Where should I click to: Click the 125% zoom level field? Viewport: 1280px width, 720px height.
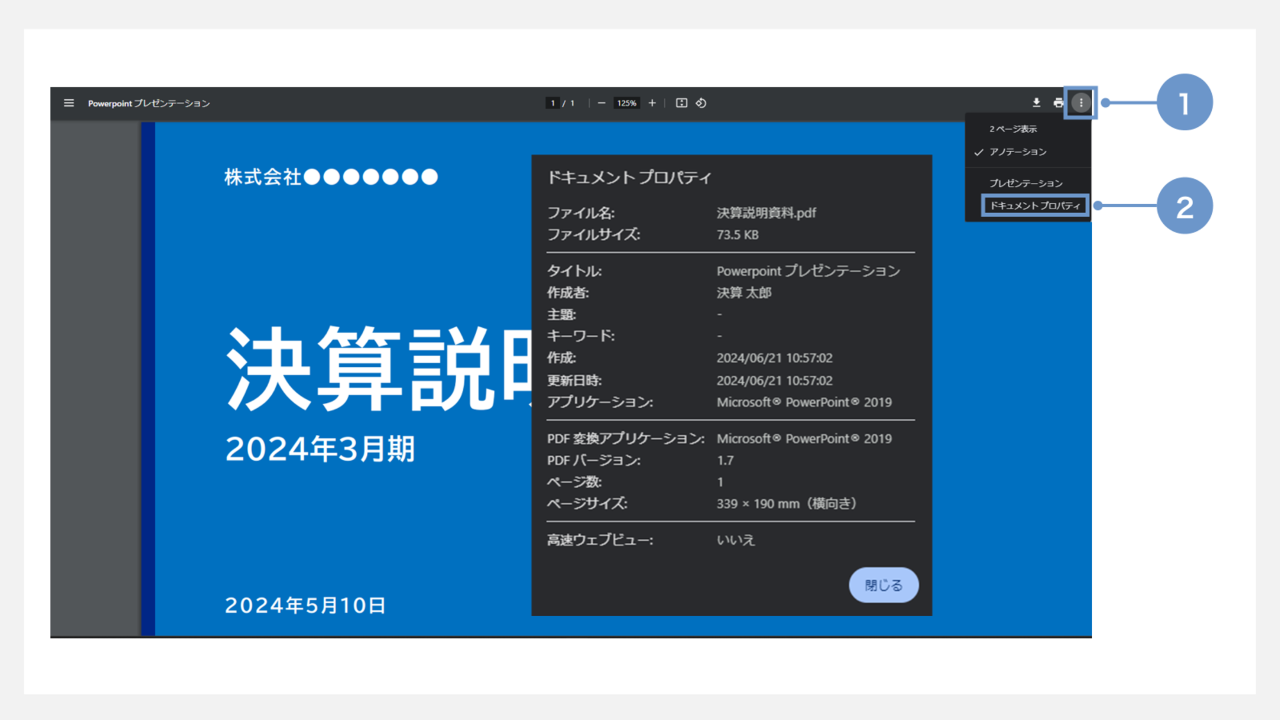tap(627, 103)
